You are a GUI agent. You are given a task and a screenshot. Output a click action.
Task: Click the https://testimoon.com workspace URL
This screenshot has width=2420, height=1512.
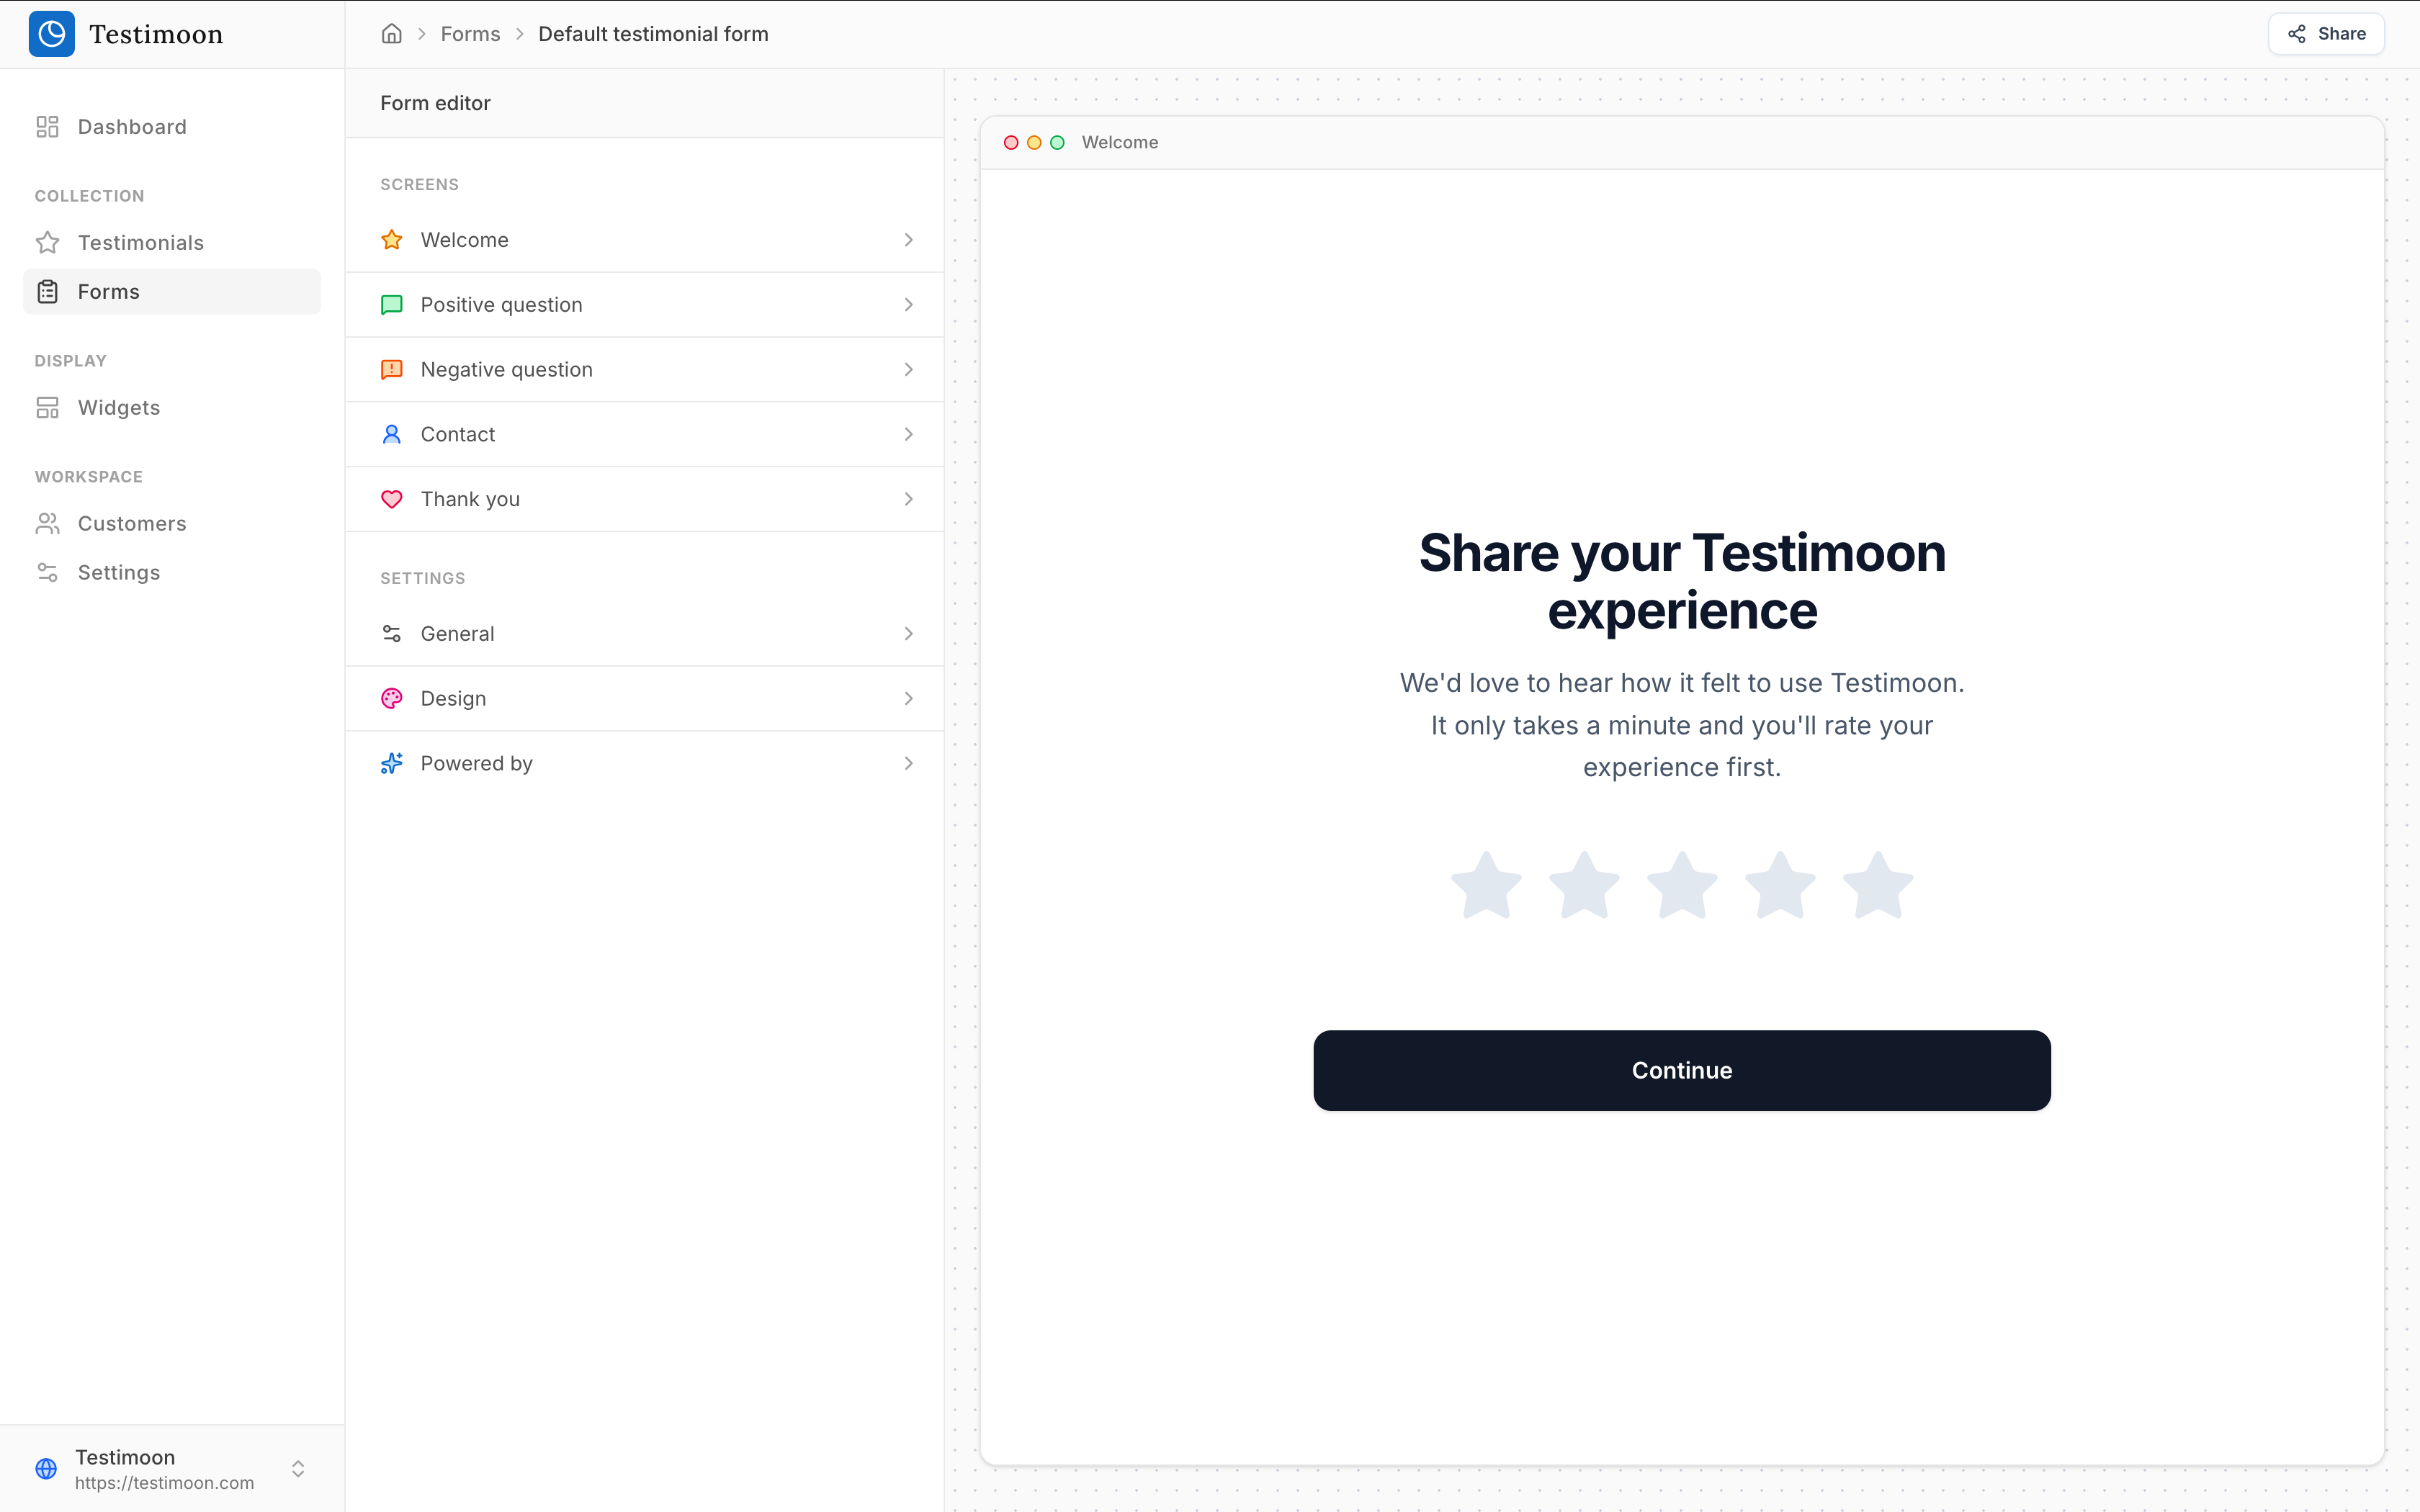(x=164, y=1483)
